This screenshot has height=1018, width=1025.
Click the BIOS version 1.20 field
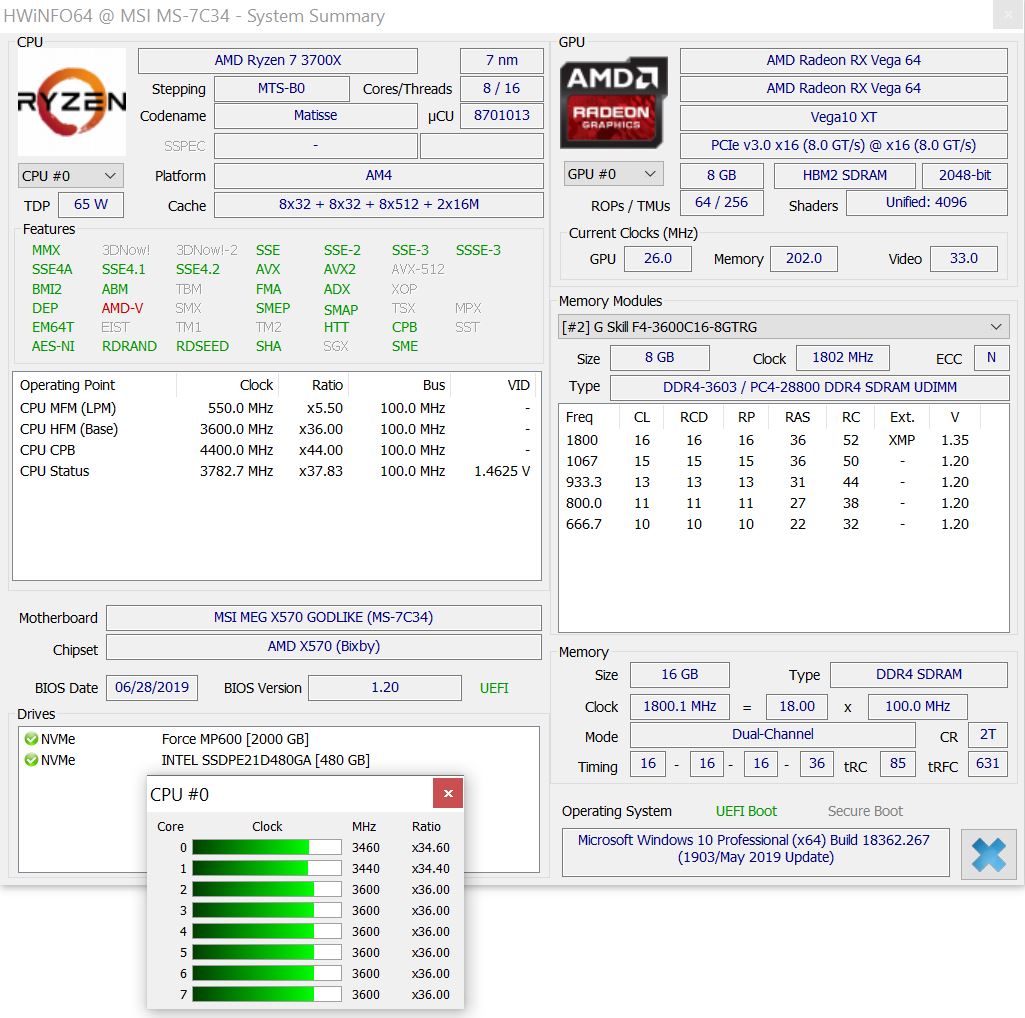(384, 688)
